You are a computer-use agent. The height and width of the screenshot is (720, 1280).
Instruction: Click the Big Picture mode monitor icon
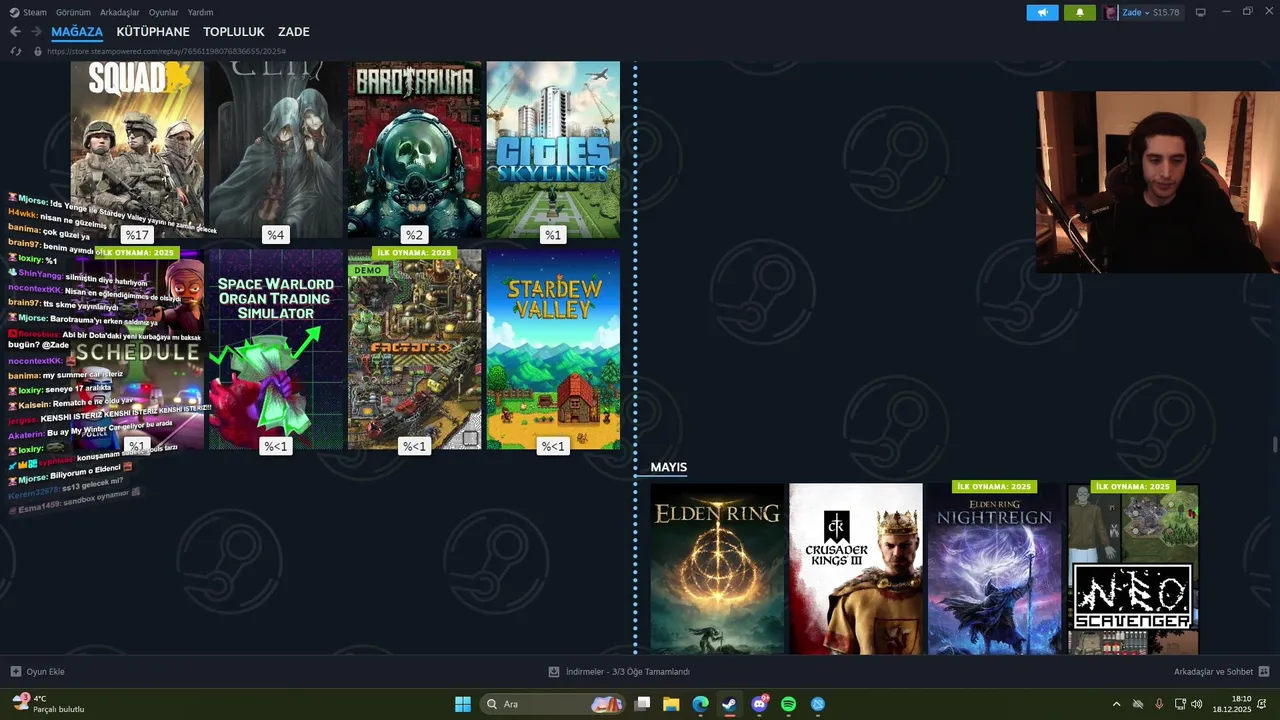point(1200,12)
